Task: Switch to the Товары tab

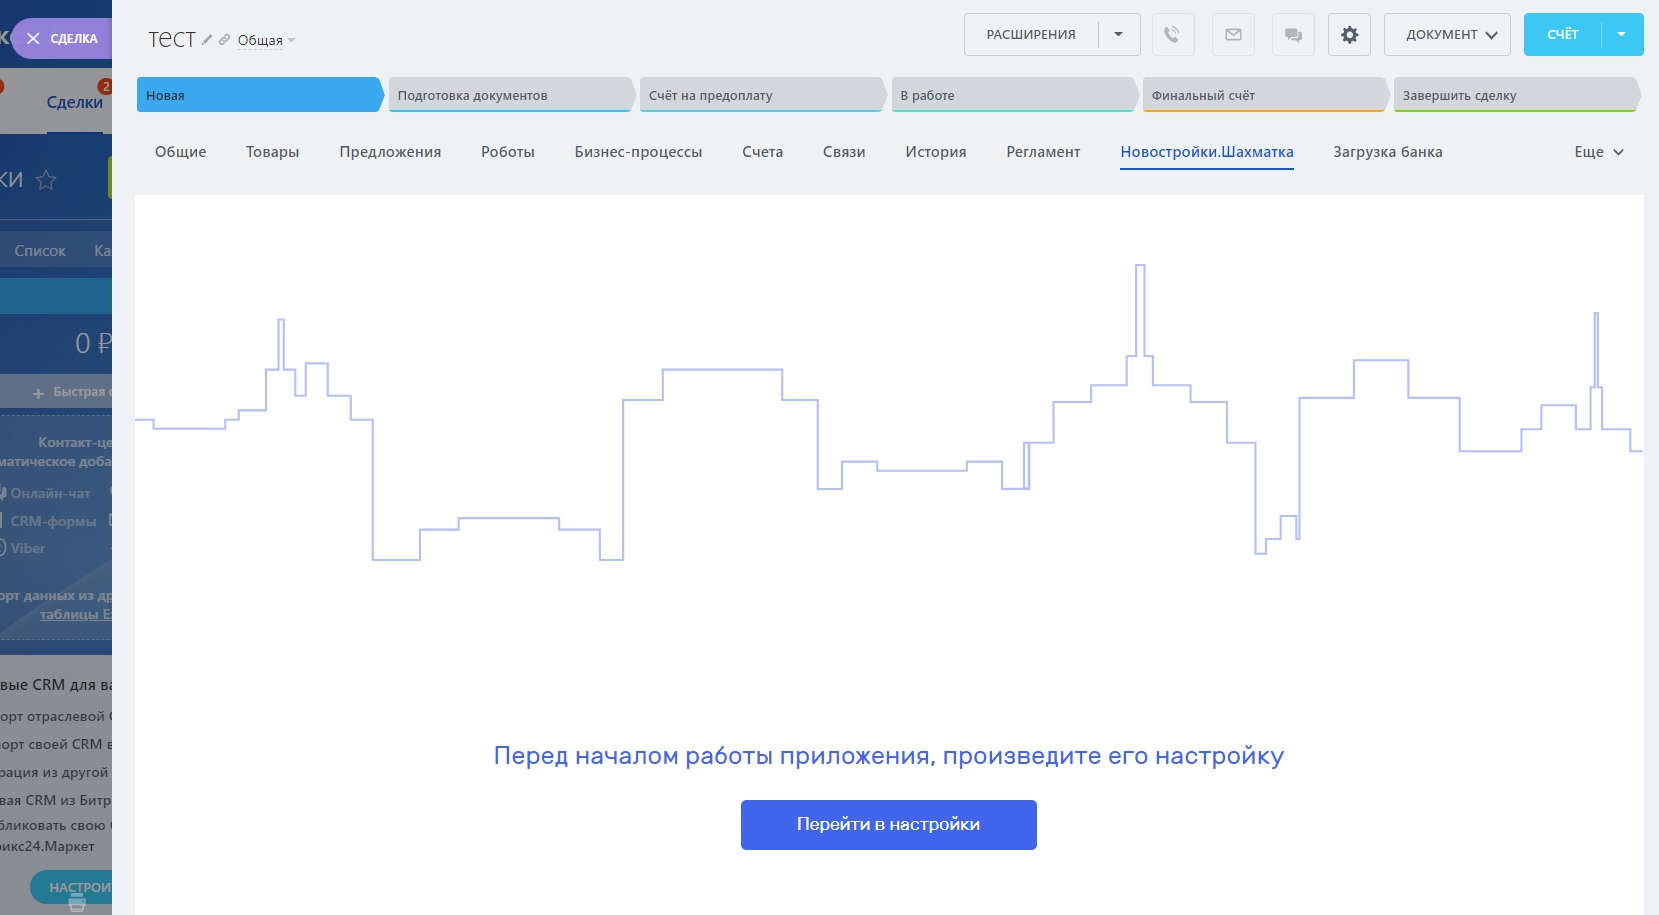Action: [272, 152]
